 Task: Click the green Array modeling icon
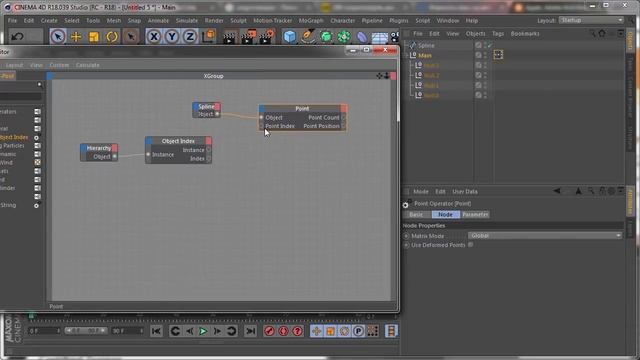(x=344, y=37)
